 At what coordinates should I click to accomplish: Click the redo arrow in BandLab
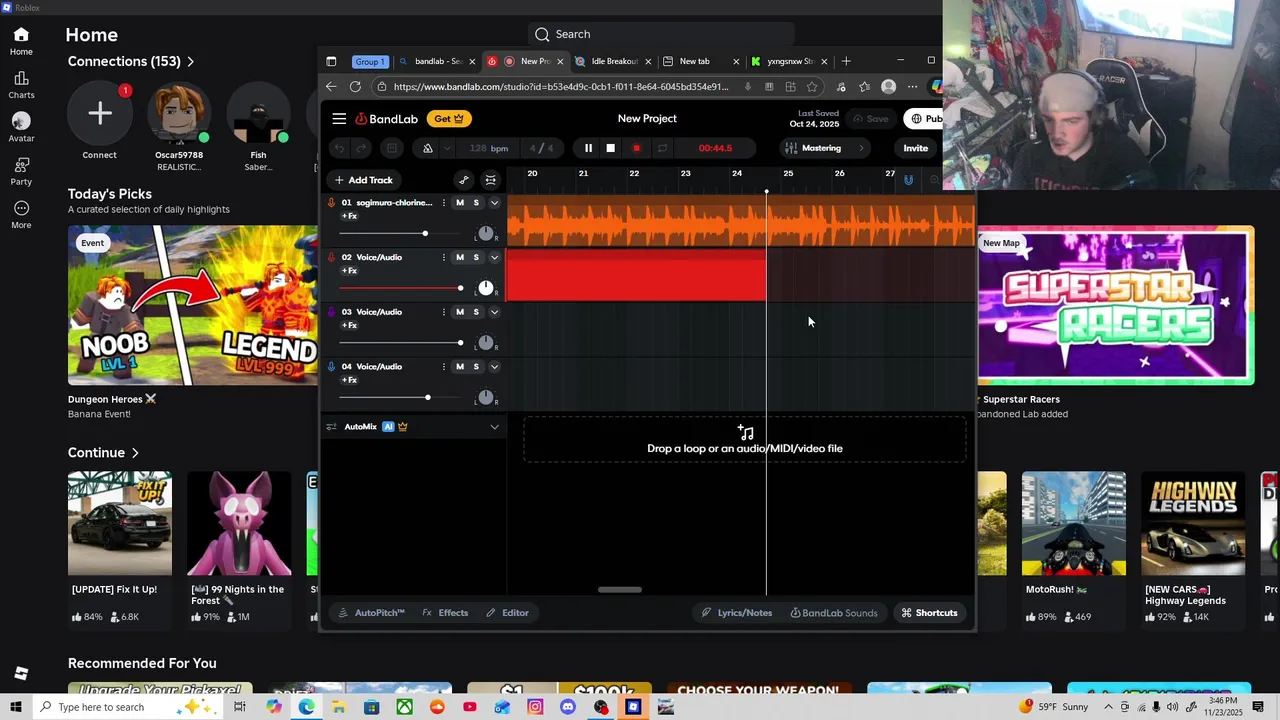tap(361, 148)
